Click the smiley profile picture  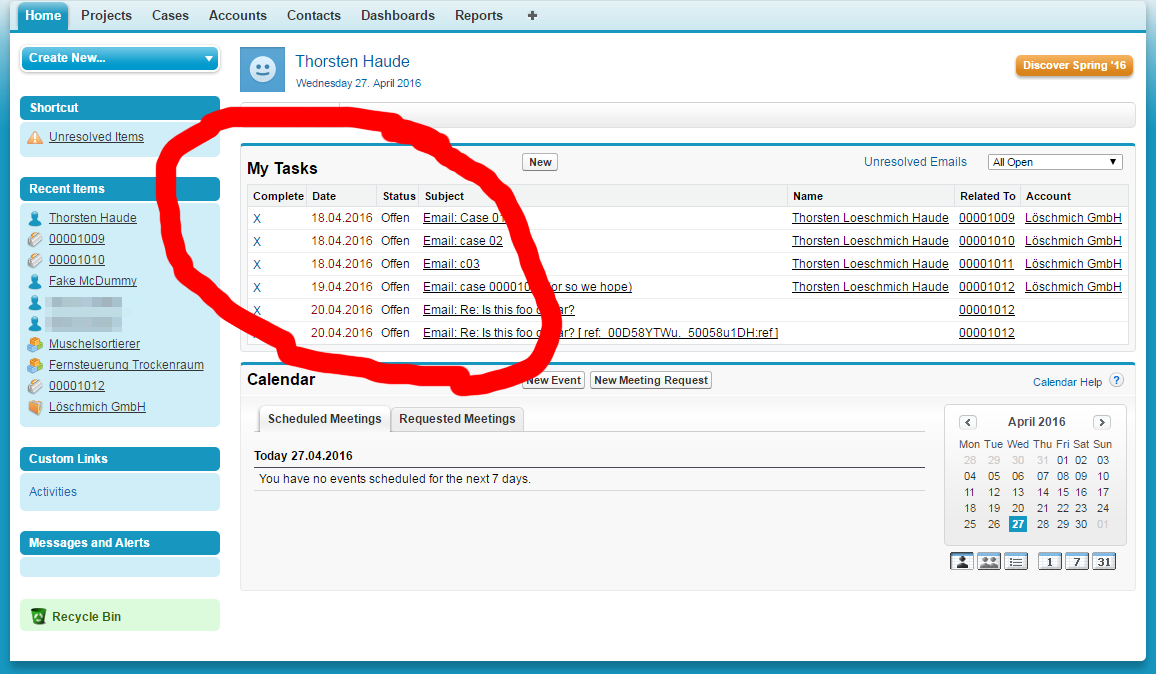tap(262, 69)
